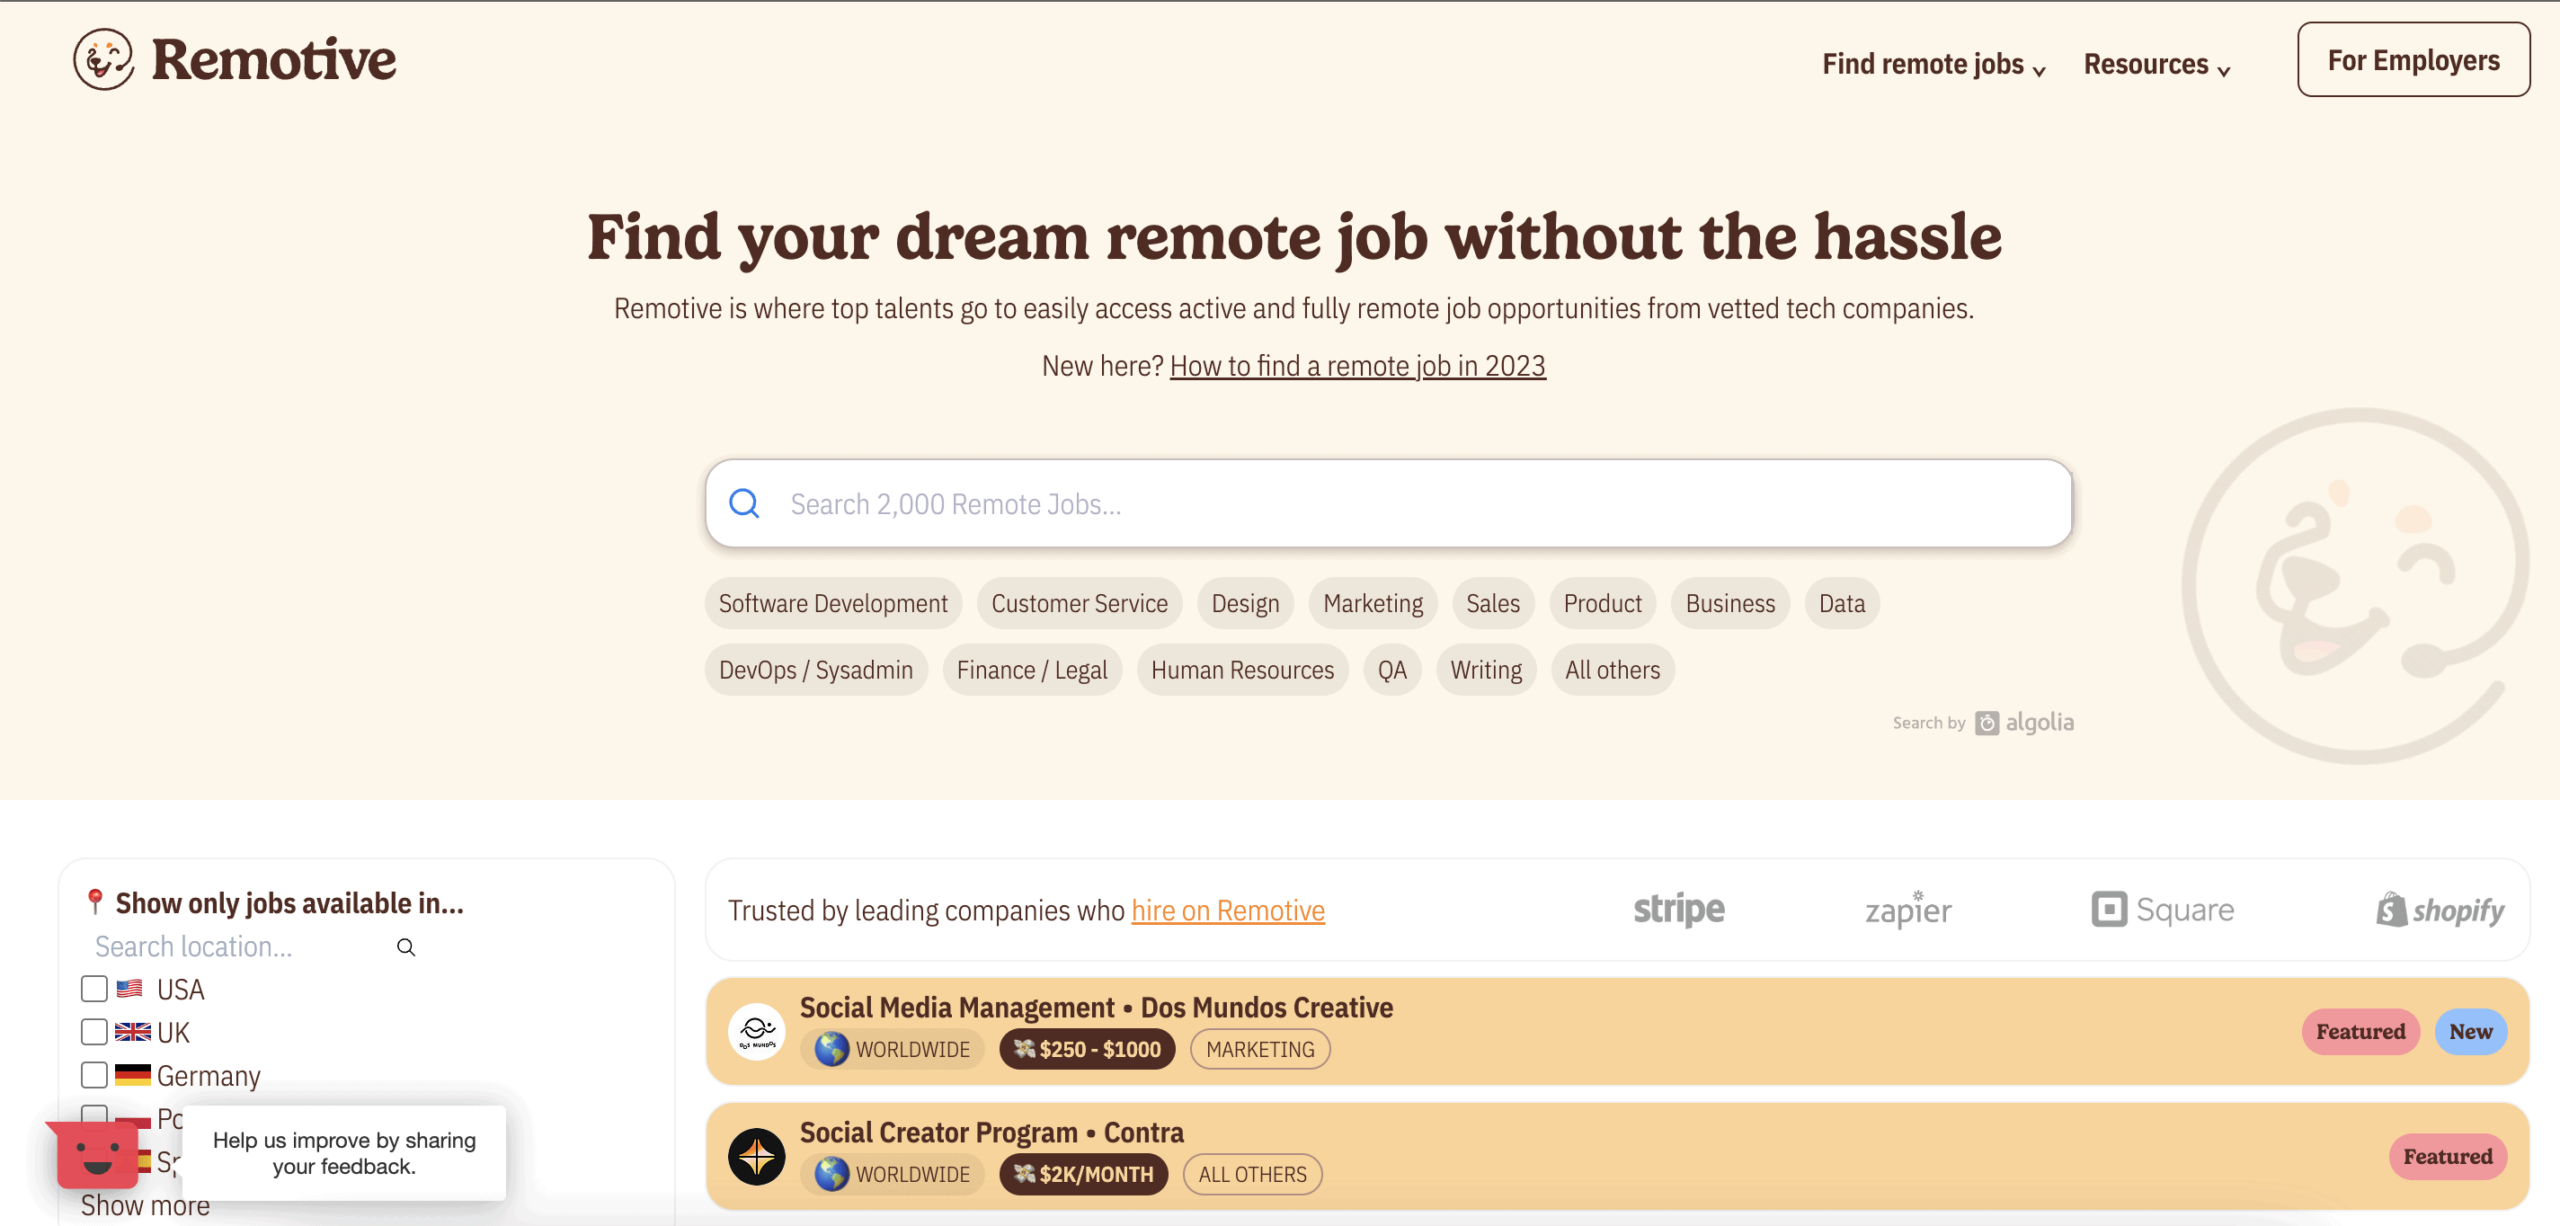Click the red location pin icon
The image size is (2560, 1226).
(x=95, y=902)
